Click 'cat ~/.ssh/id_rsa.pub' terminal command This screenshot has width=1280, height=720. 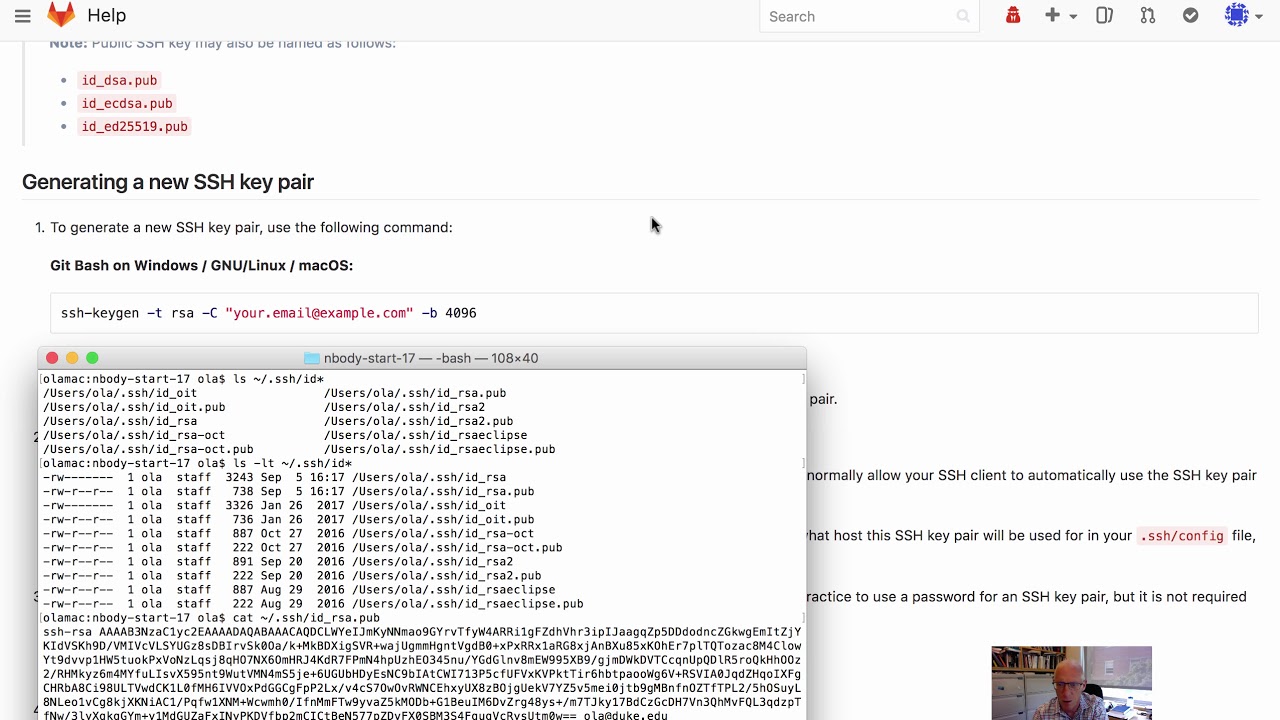tap(306, 618)
